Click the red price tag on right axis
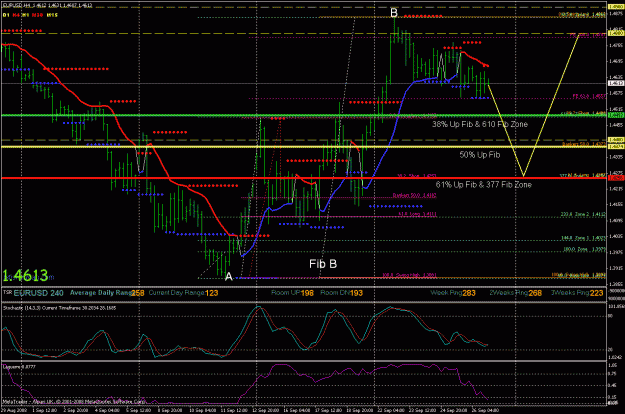Viewport: 625px width, 414px height. [x=616, y=178]
